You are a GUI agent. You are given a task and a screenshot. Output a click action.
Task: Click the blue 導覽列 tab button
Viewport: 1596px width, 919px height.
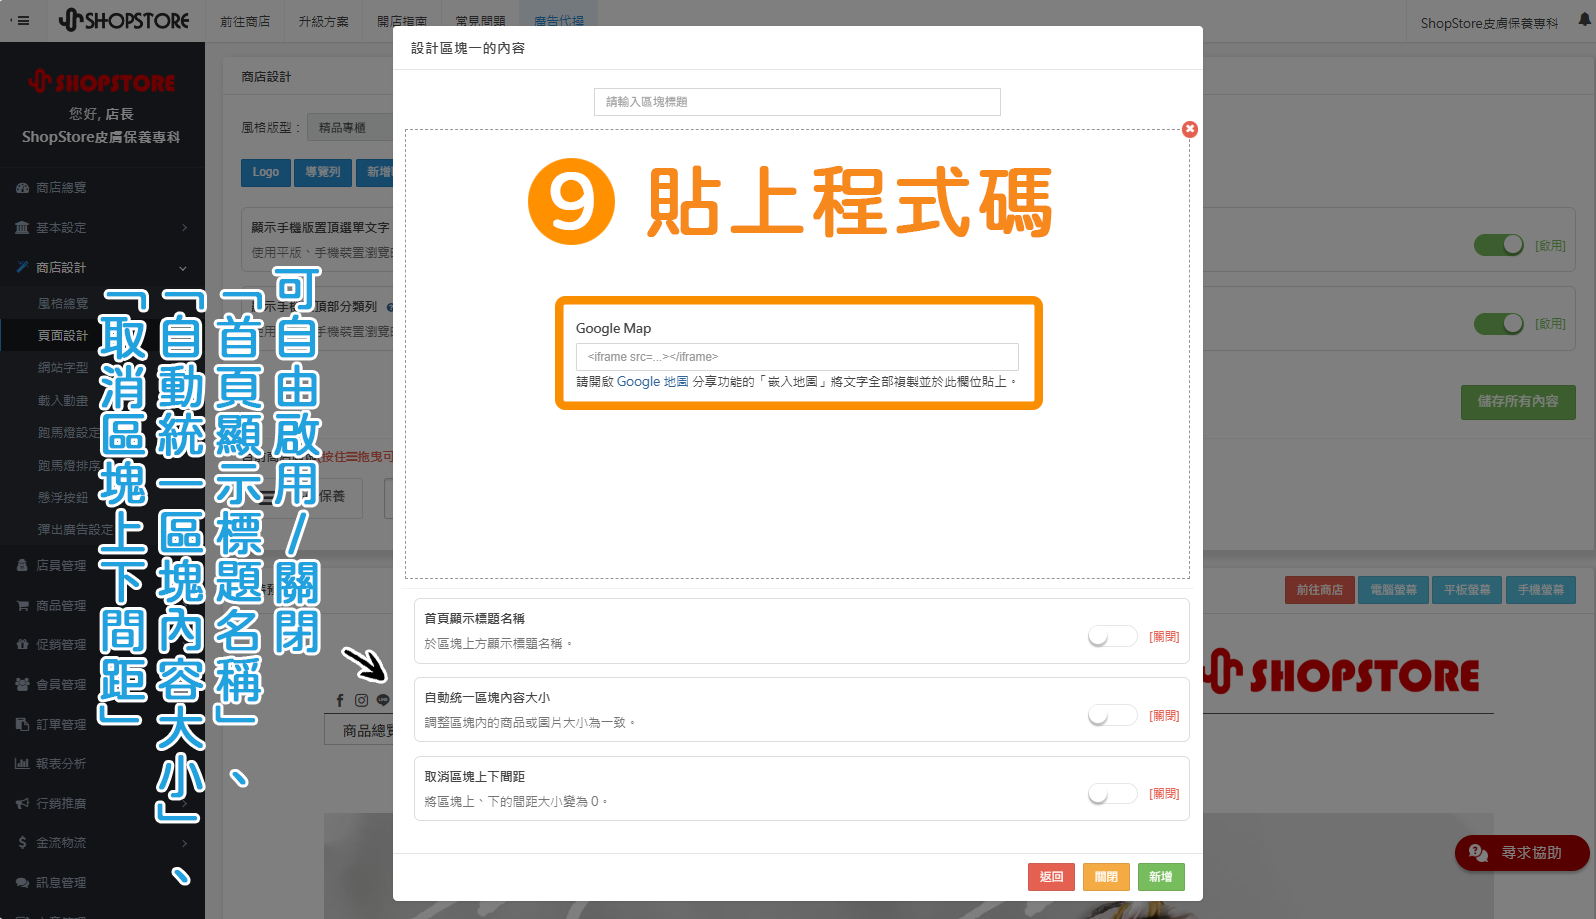point(322,173)
